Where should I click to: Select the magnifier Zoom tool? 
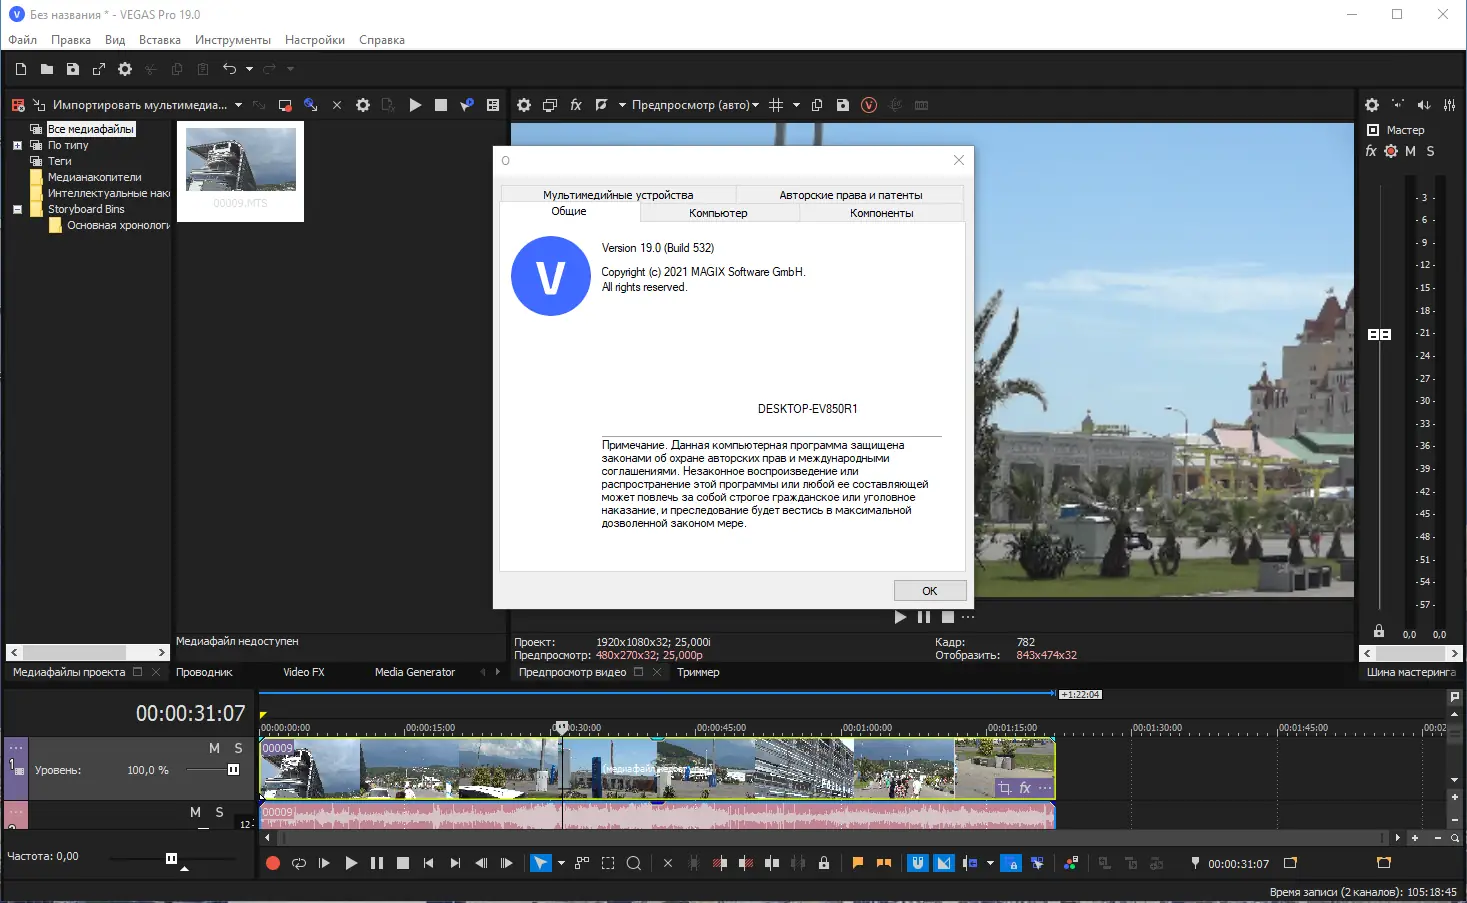point(634,863)
